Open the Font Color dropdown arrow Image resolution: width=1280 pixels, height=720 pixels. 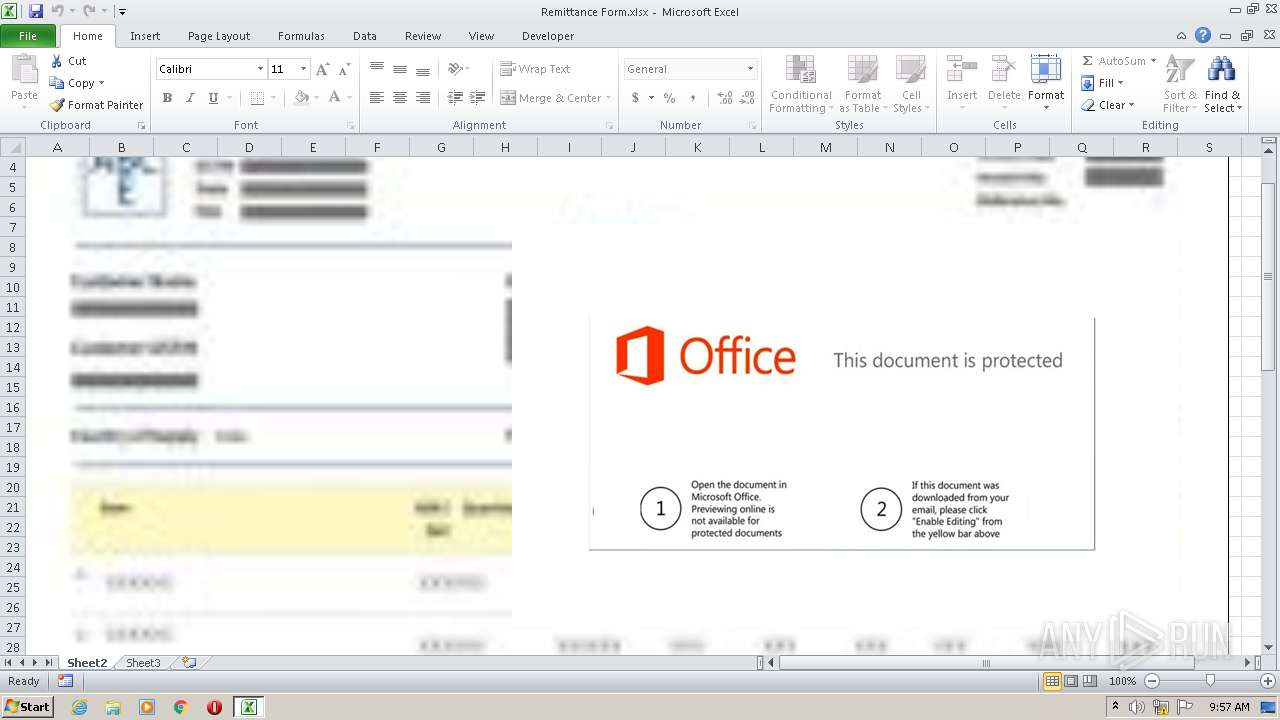click(349, 98)
